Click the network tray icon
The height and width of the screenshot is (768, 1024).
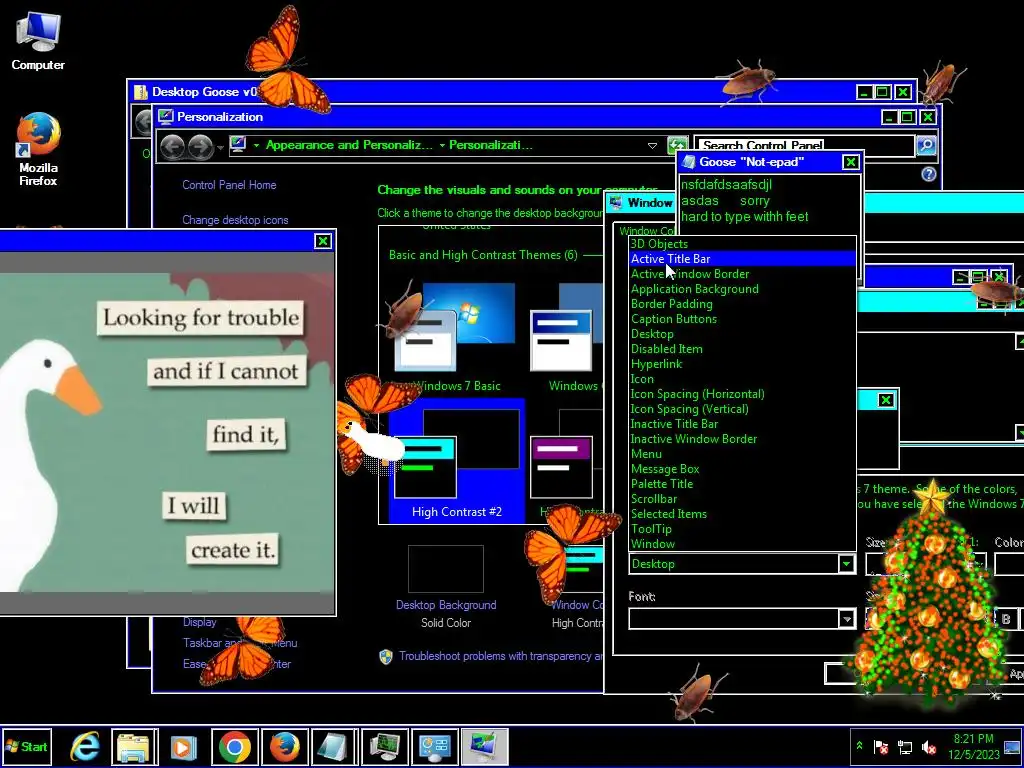click(x=904, y=746)
